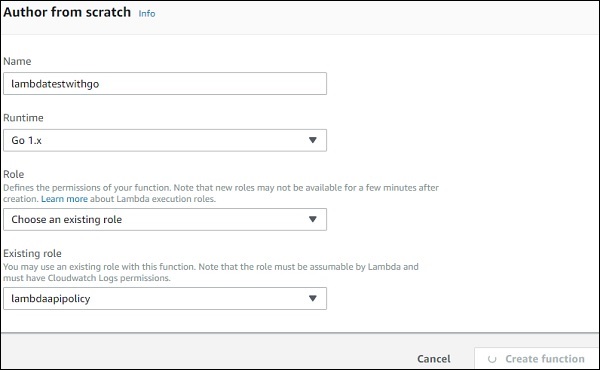Click the arrow icon of the Runtime selector

pos(313,140)
